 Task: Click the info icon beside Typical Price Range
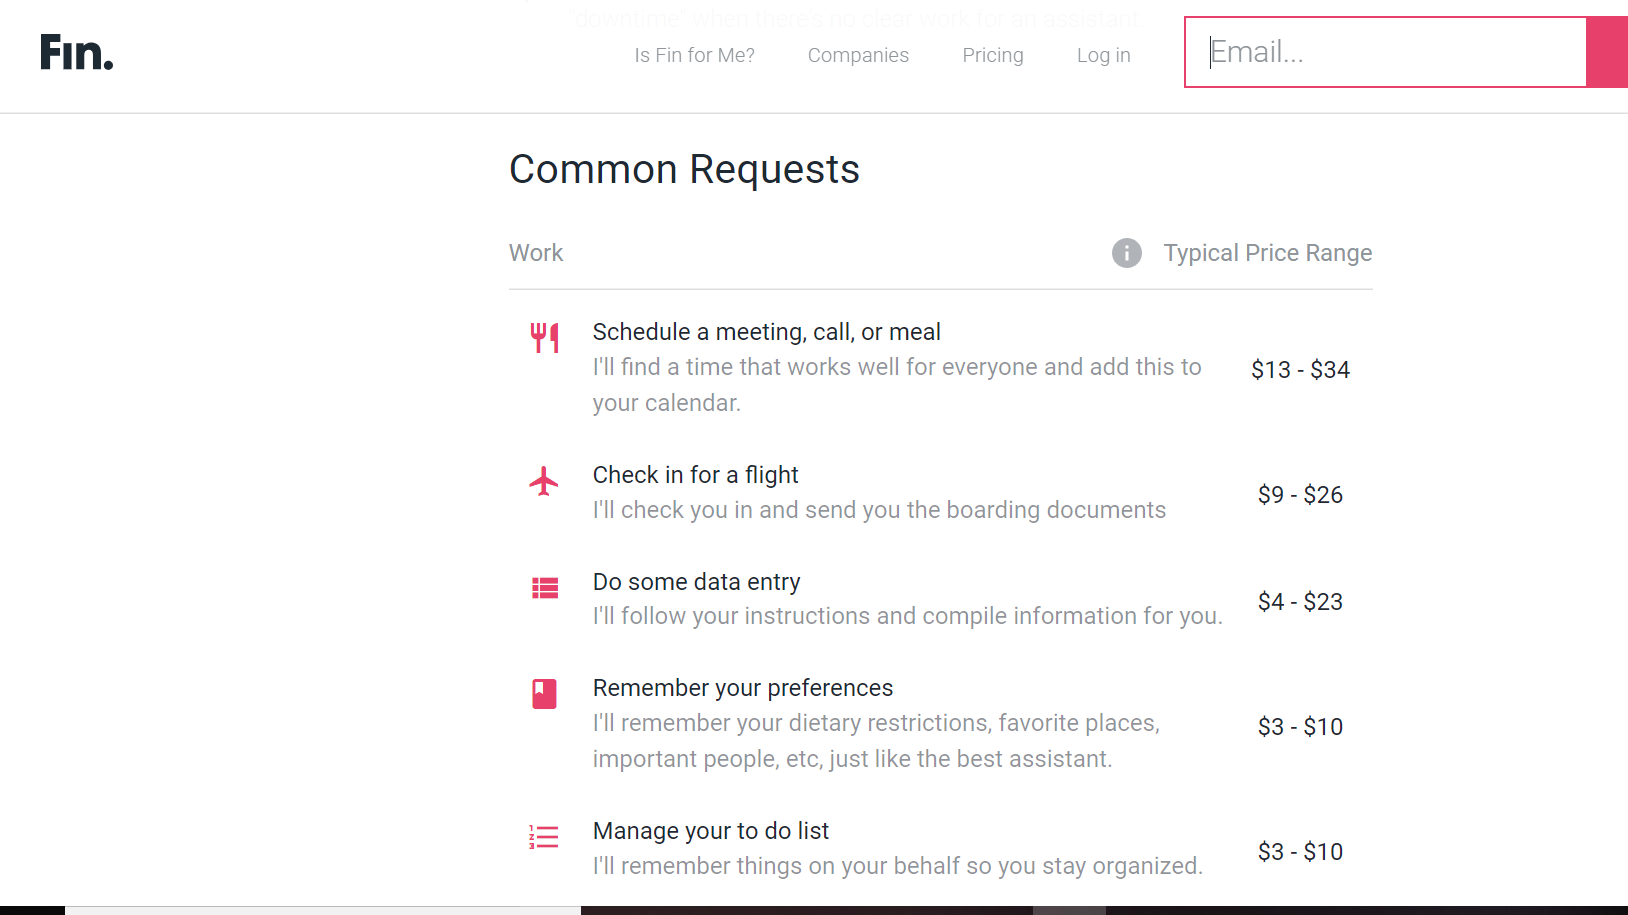point(1127,253)
